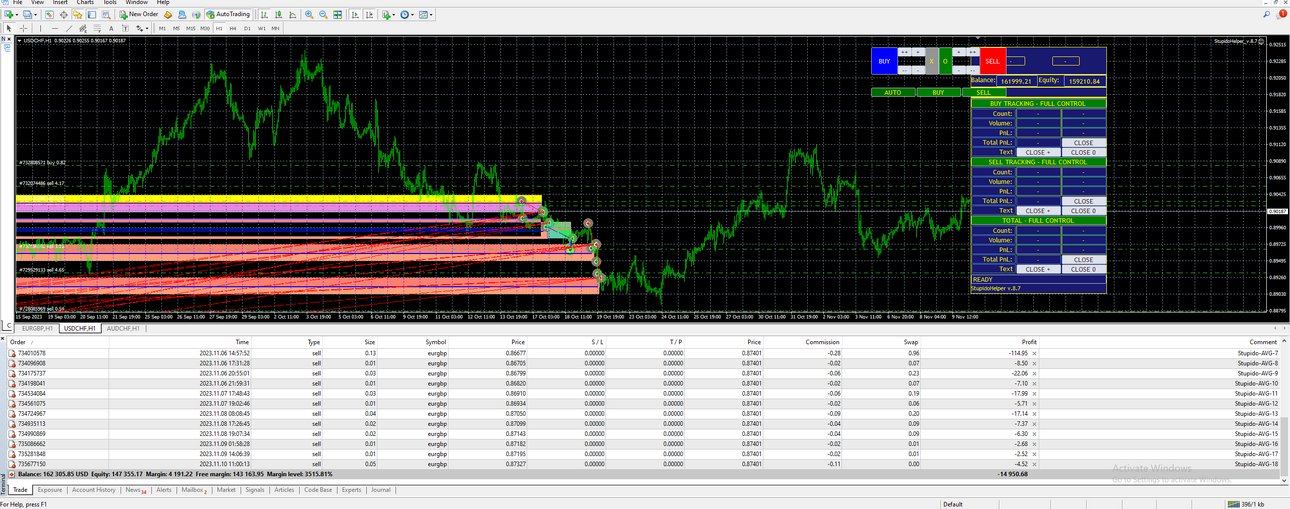The image size is (1290, 509).
Task: Click the blue BUY panel button
Action: (x=884, y=61)
